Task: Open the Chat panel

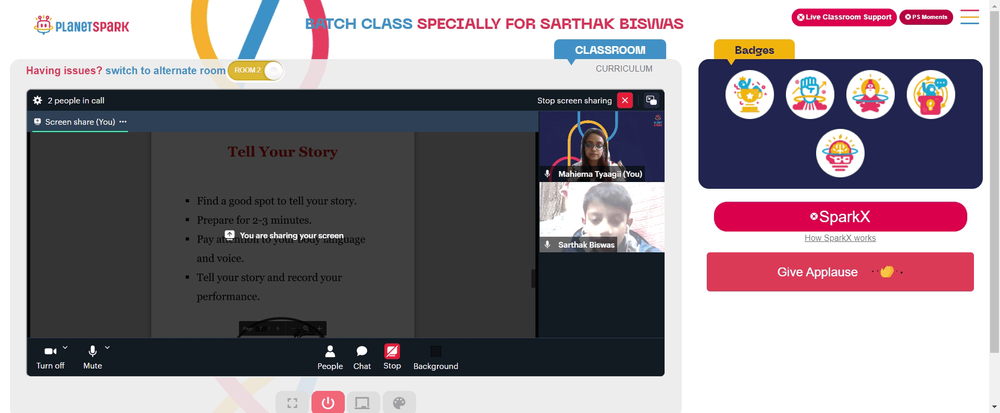Action: pyautogui.click(x=362, y=358)
